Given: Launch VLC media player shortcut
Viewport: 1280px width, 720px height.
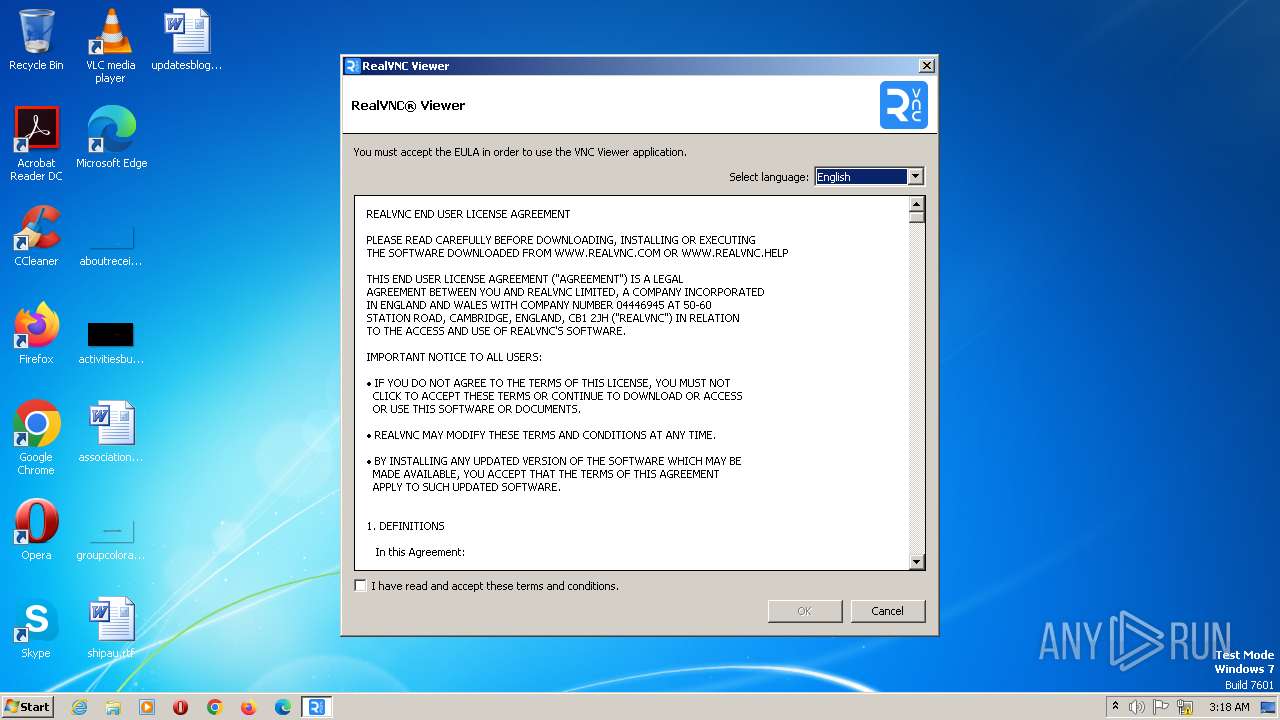Looking at the screenshot, I should [x=110, y=46].
